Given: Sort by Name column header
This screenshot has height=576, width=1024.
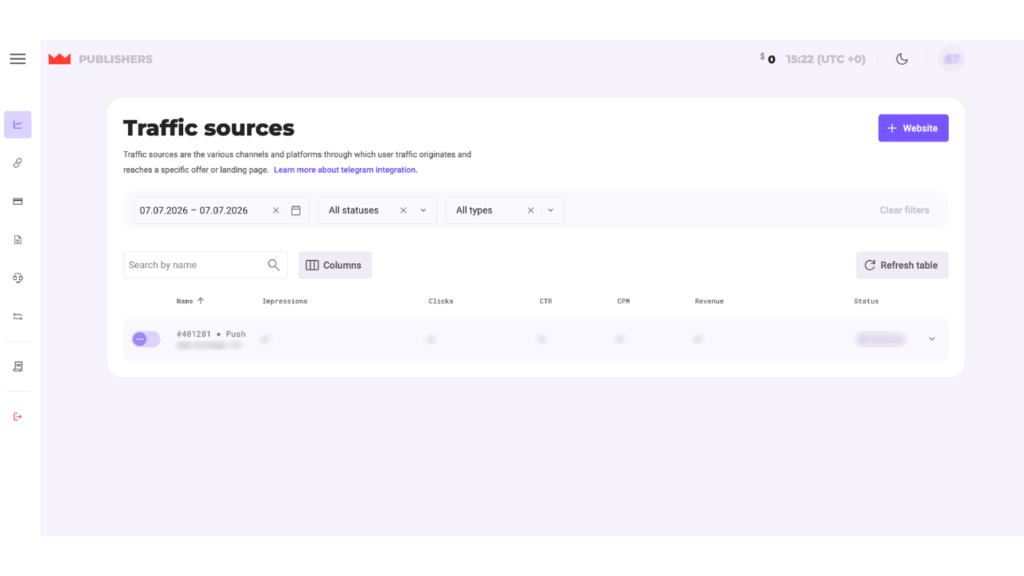Looking at the screenshot, I should click(190, 301).
